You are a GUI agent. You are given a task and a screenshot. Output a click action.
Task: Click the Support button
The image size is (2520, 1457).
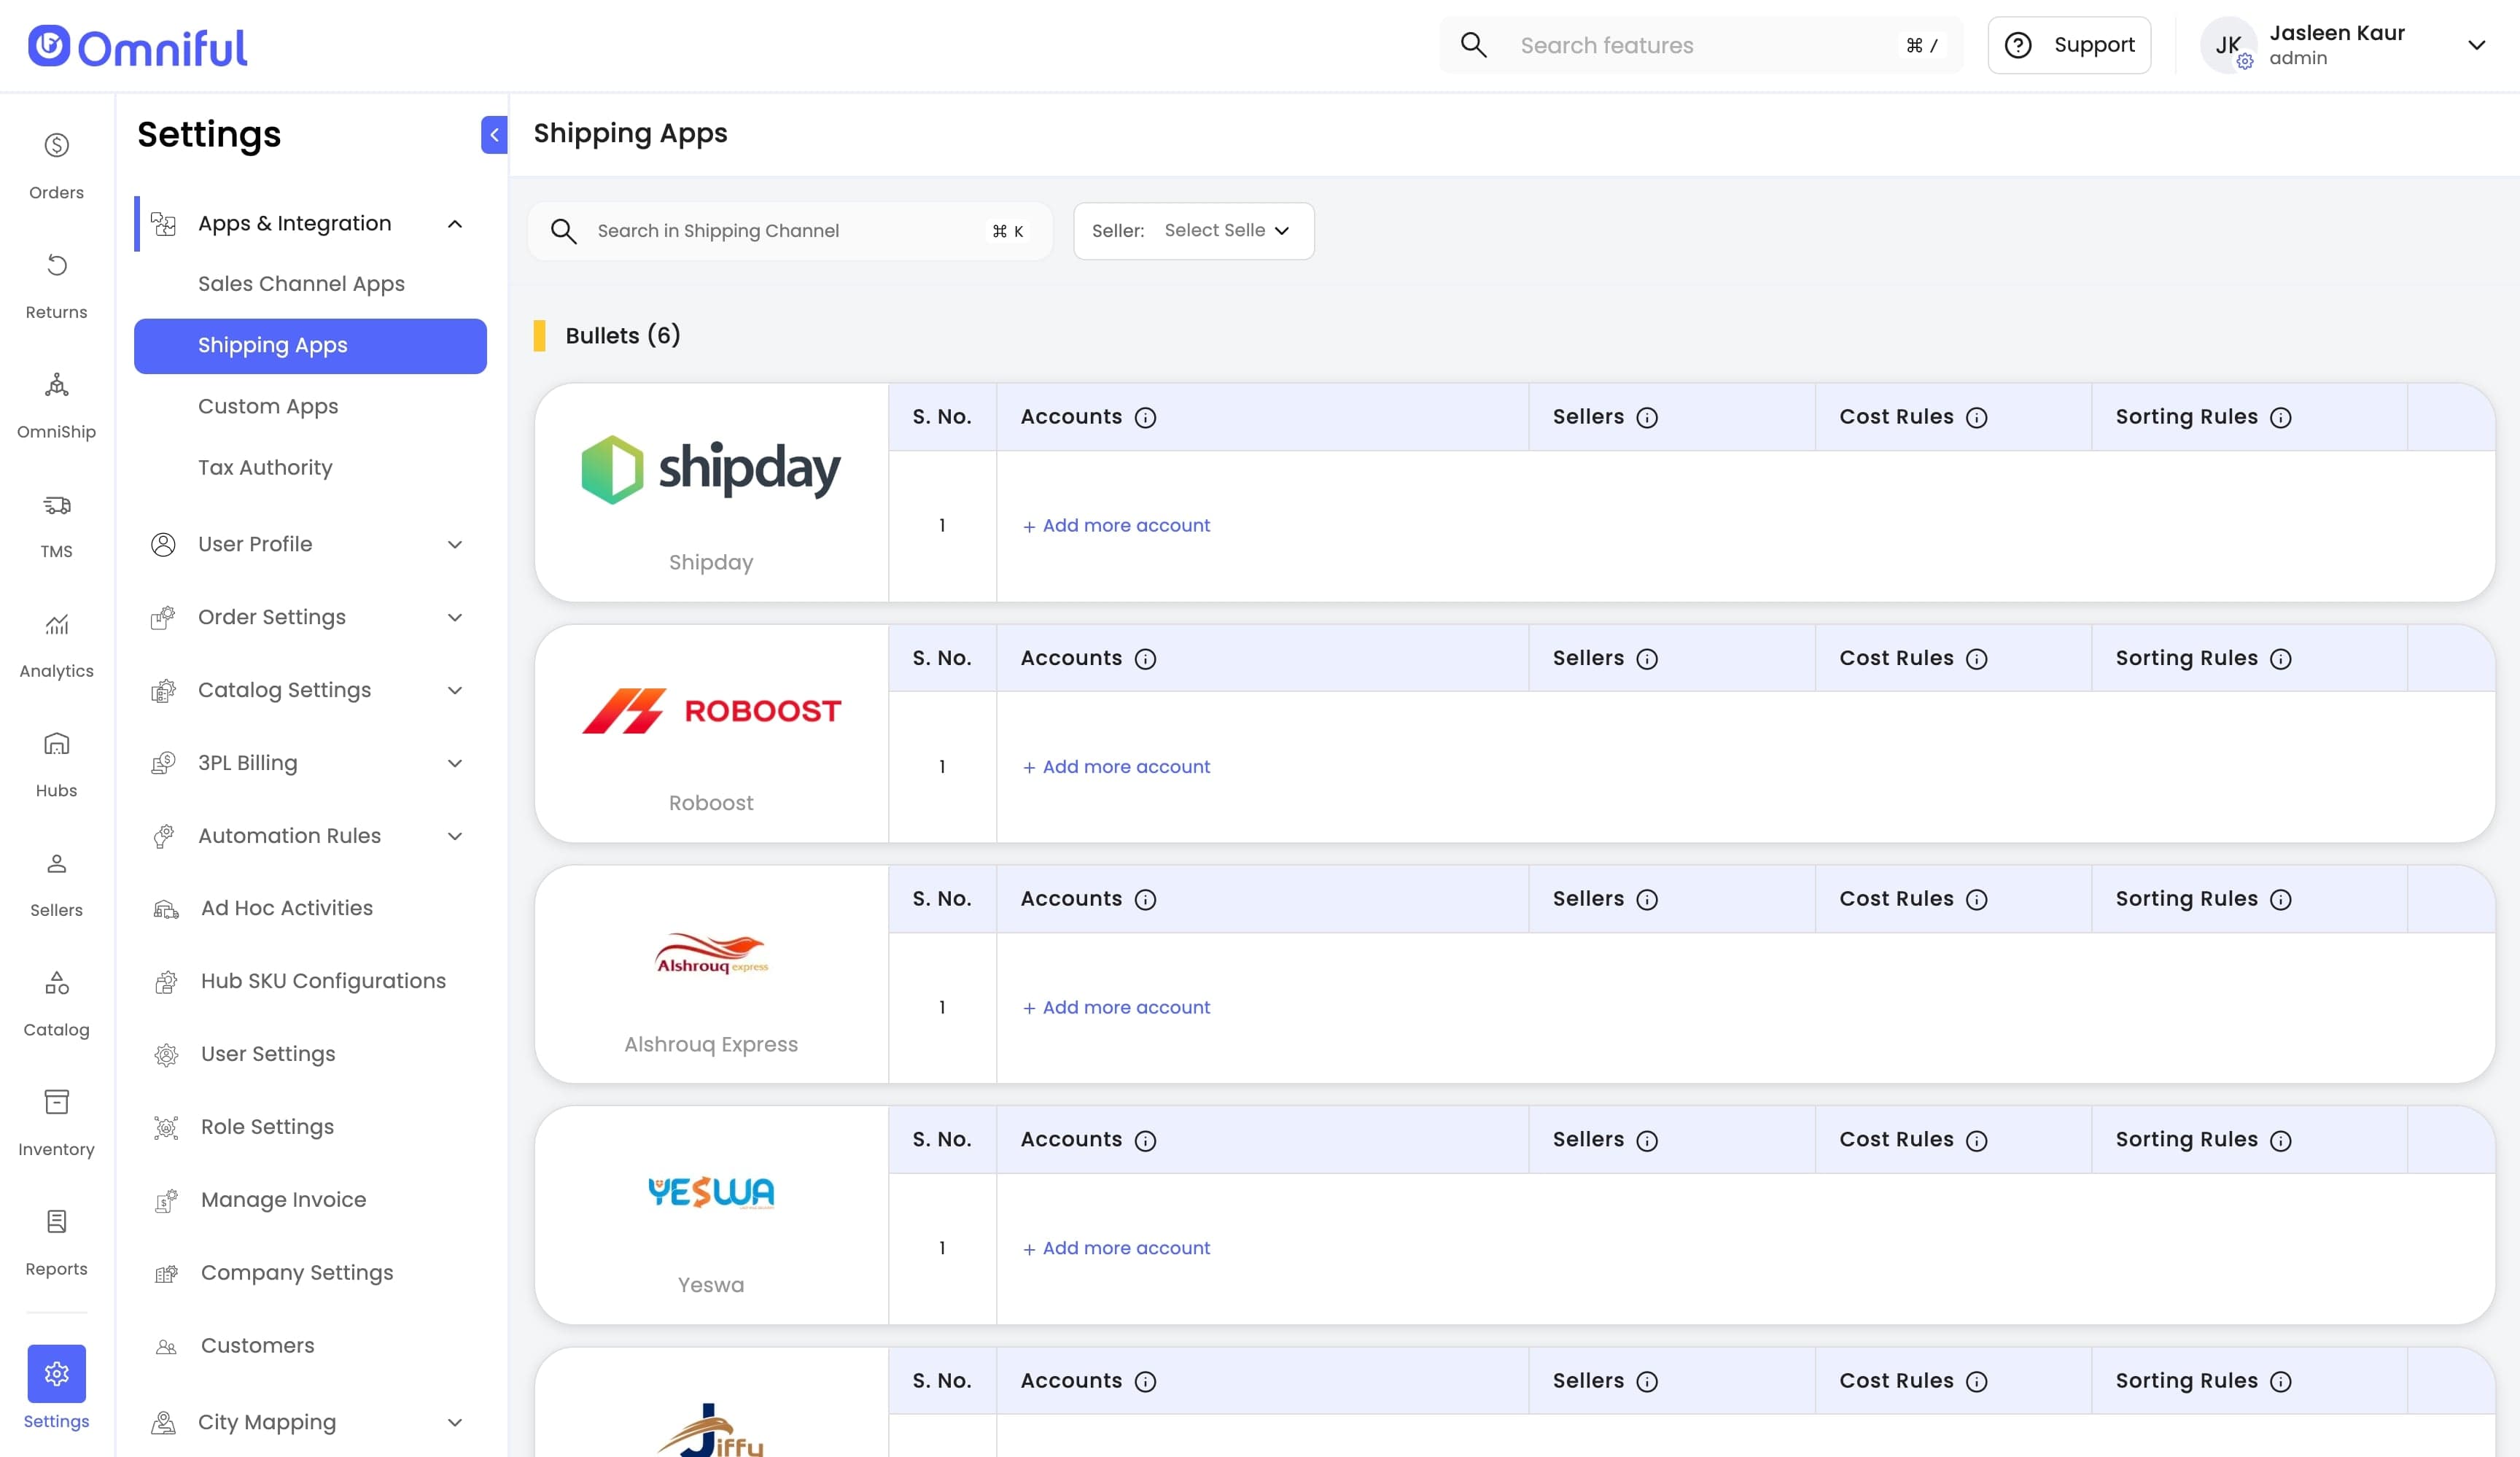[x=2069, y=45]
